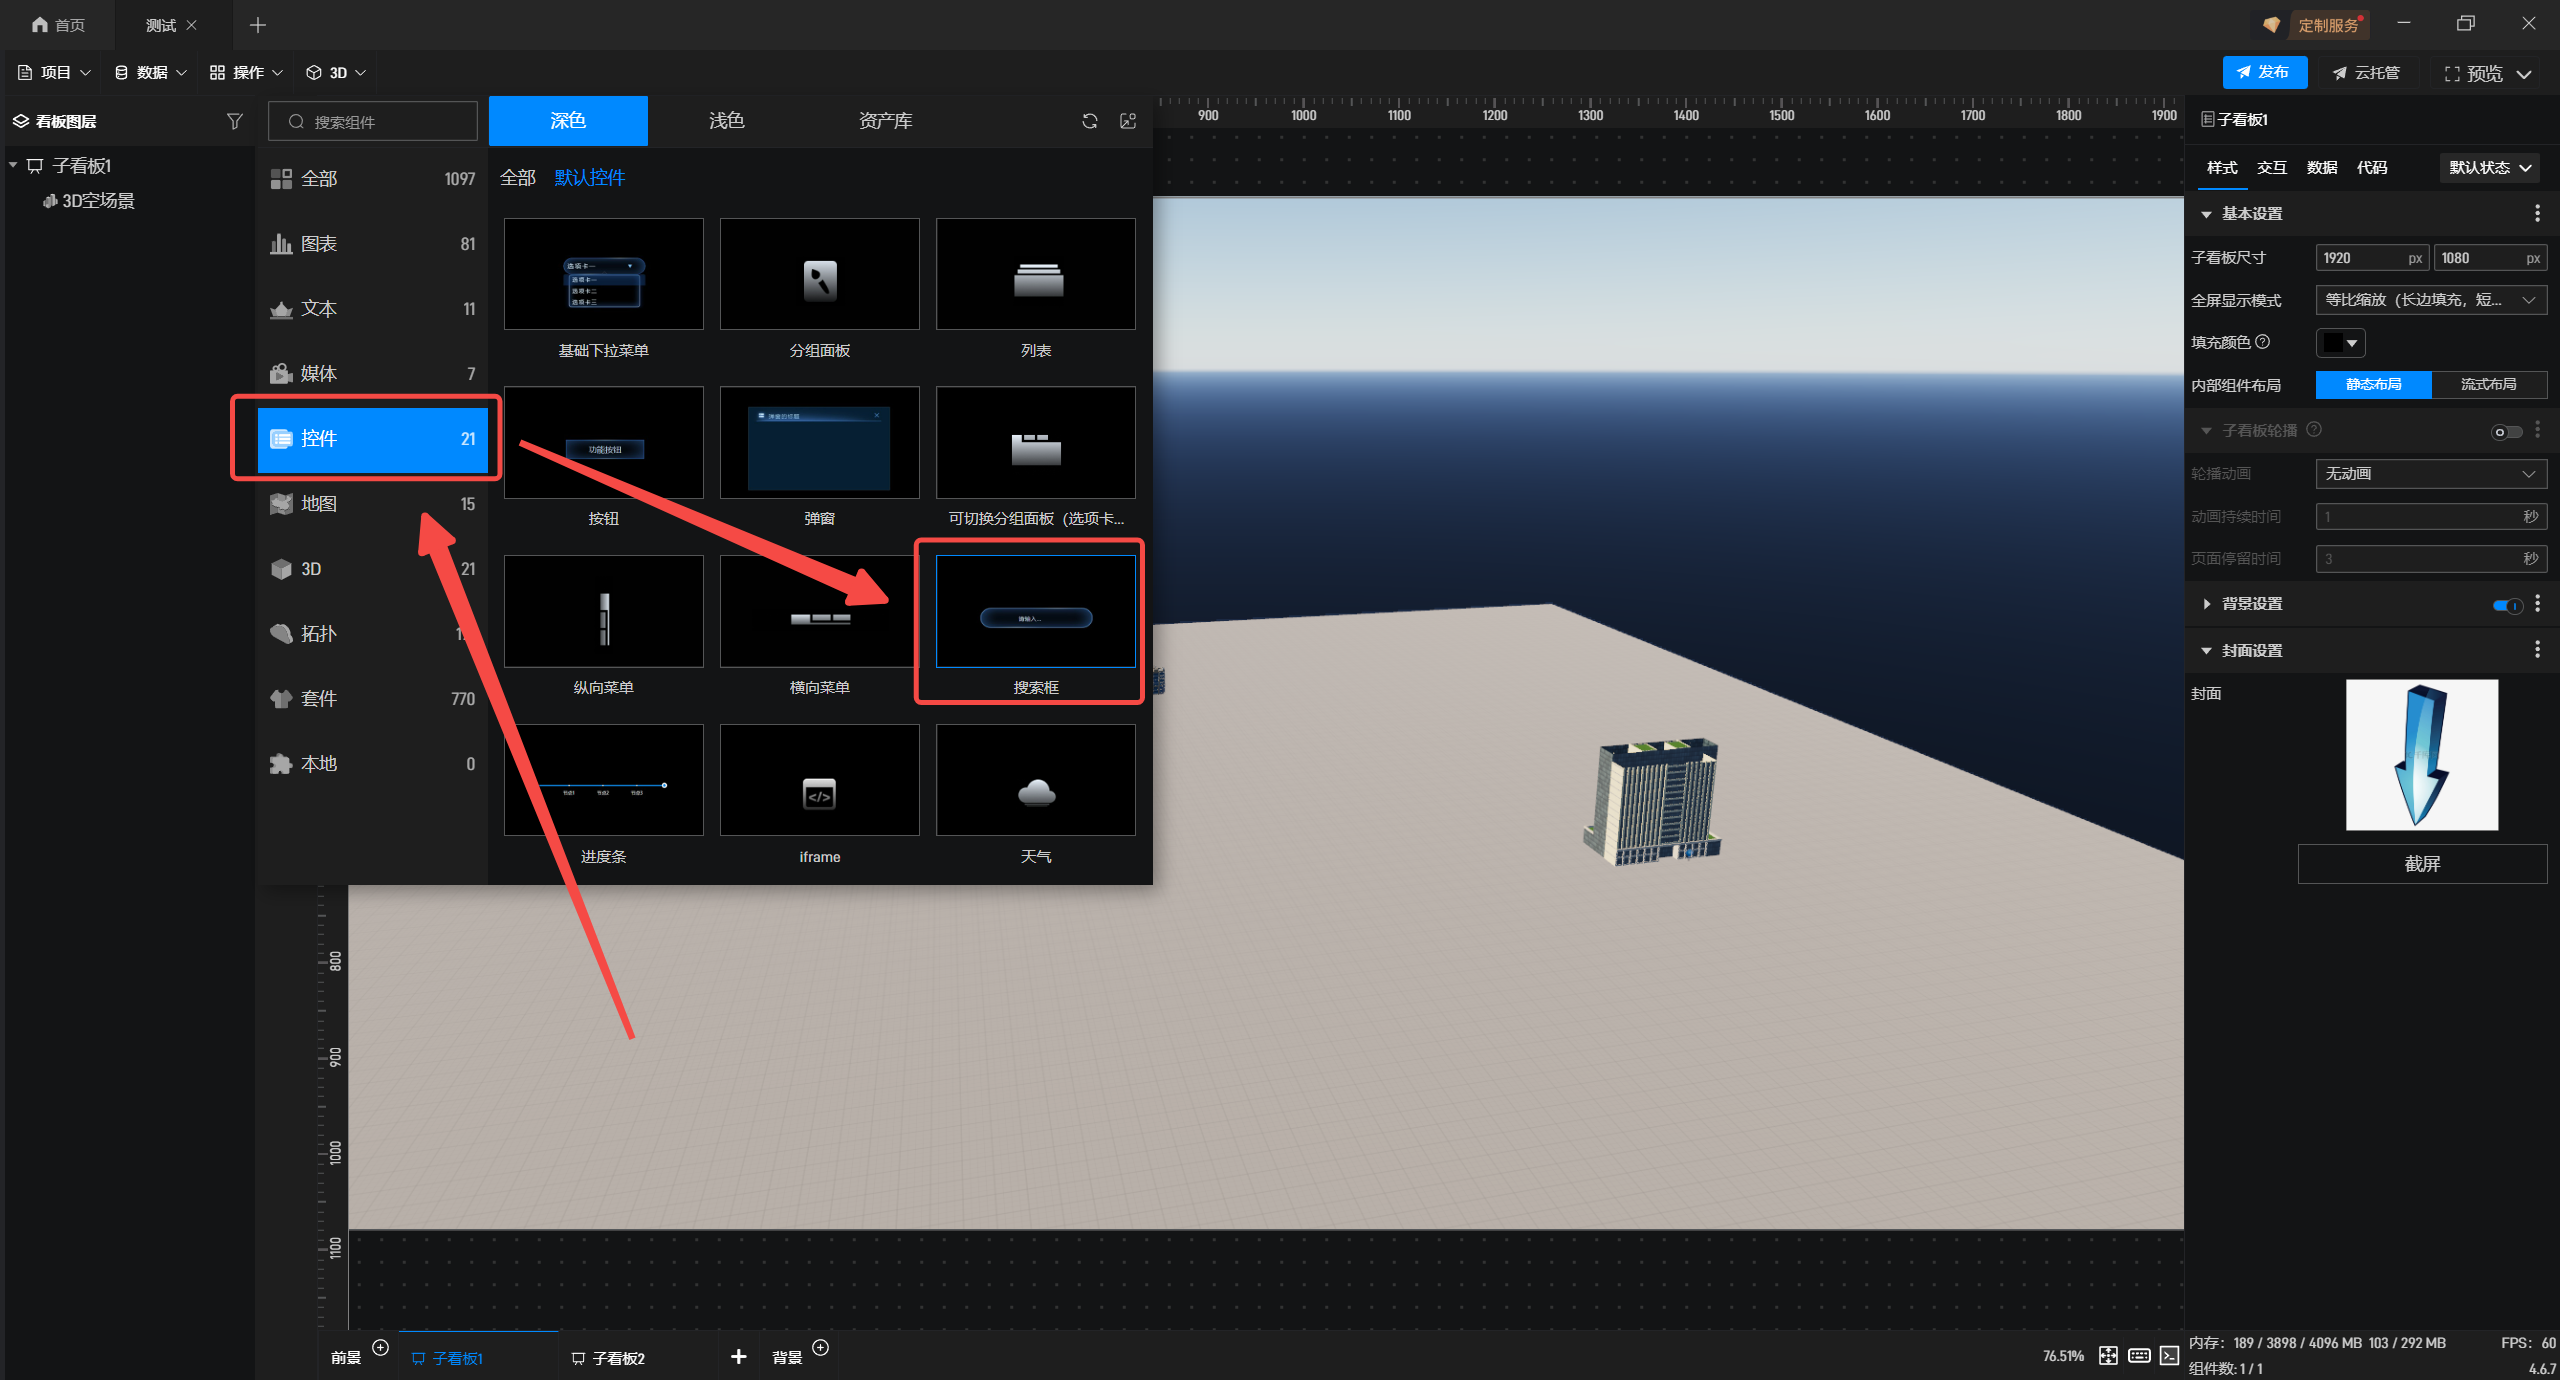
Task: Click the layer filter funnel icon
Action: coord(234,121)
